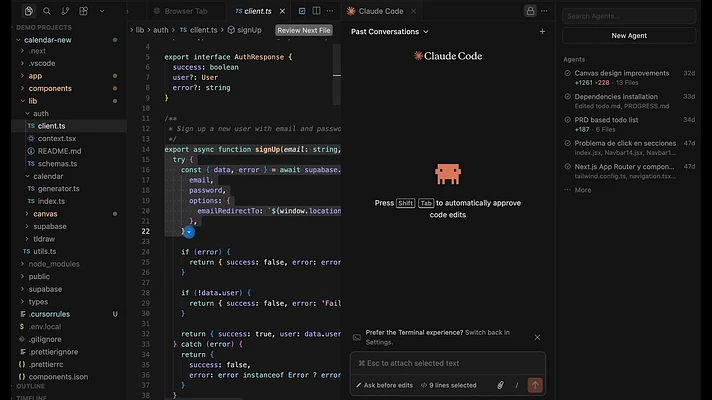Select the Claude Code tab
Viewport: 712px width, 400px height.
[x=381, y=11]
